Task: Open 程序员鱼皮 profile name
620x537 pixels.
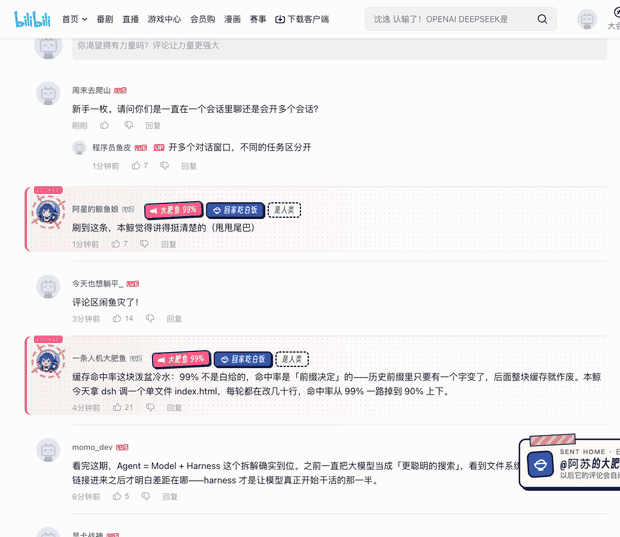Action: pyautogui.click(x=112, y=147)
